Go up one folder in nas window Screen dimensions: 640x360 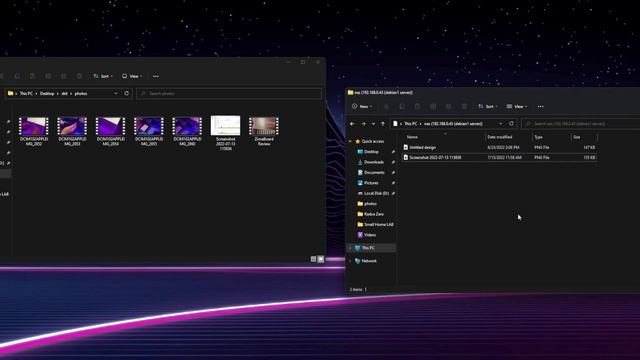[383, 124]
